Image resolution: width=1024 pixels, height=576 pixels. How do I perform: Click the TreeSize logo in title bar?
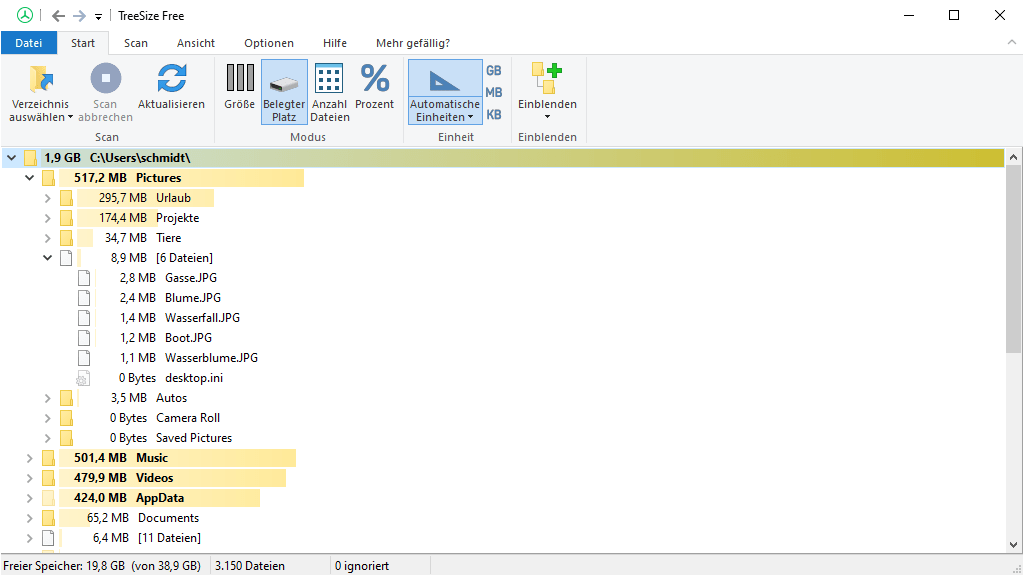coord(25,16)
